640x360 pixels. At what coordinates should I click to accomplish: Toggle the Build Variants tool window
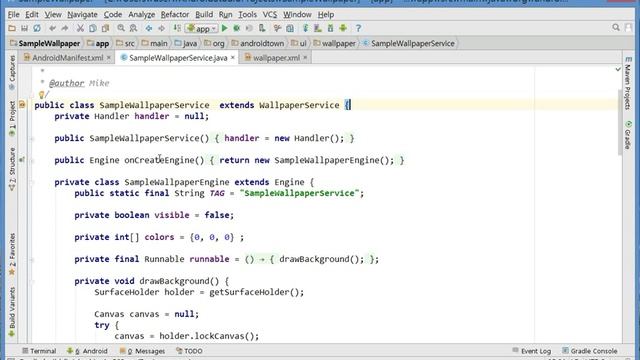click(12, 312)
